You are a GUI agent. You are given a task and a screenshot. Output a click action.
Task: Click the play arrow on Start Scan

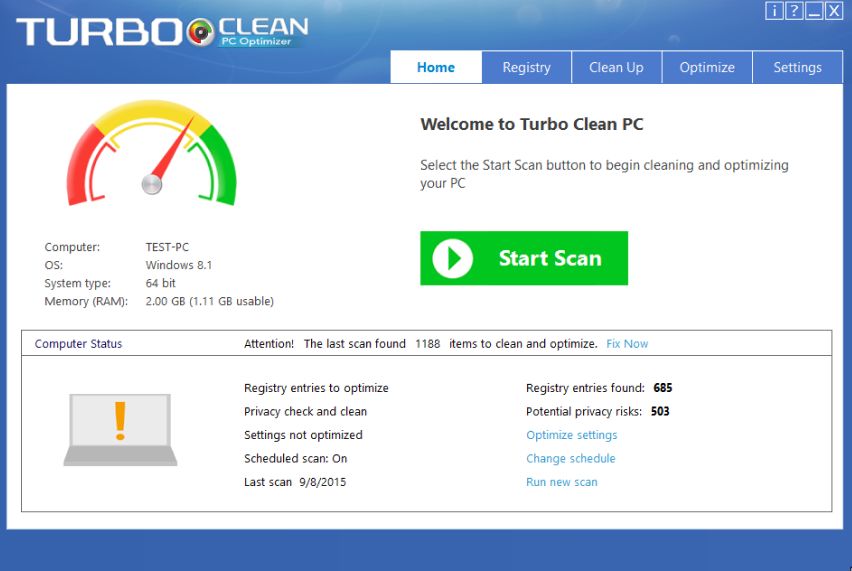coord(452,259)
